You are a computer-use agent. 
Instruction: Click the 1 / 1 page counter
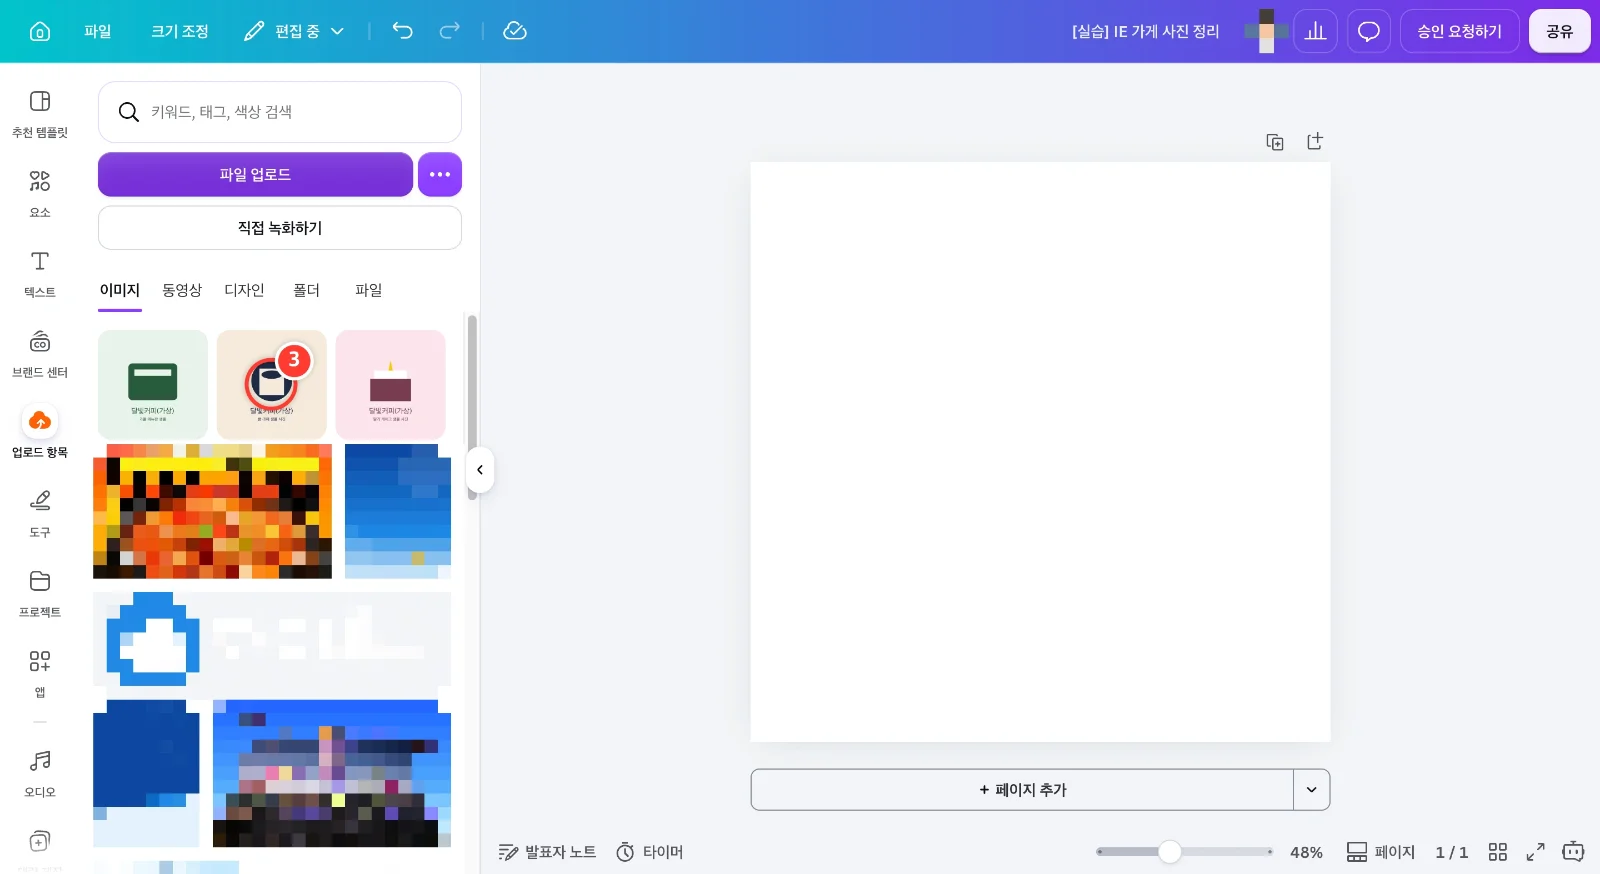point(1452,852)
